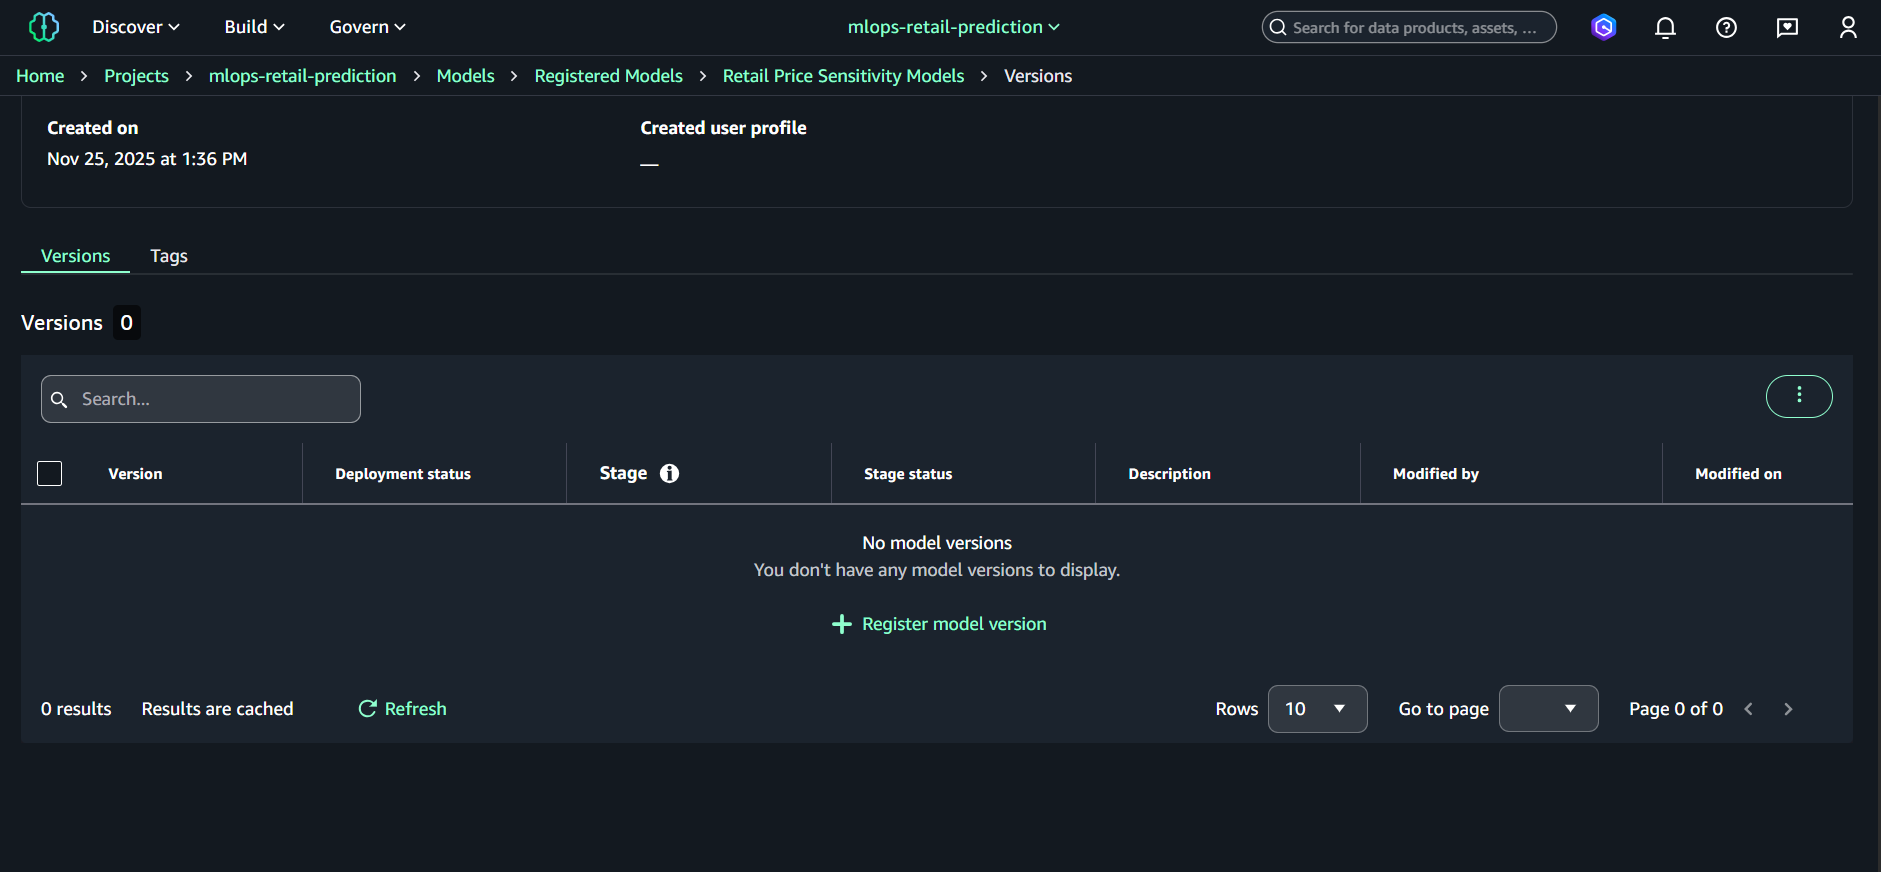1881x872 pixels.
Task: Navigate to Registered Models breadcrumb
Action: (x=608, y=76)
